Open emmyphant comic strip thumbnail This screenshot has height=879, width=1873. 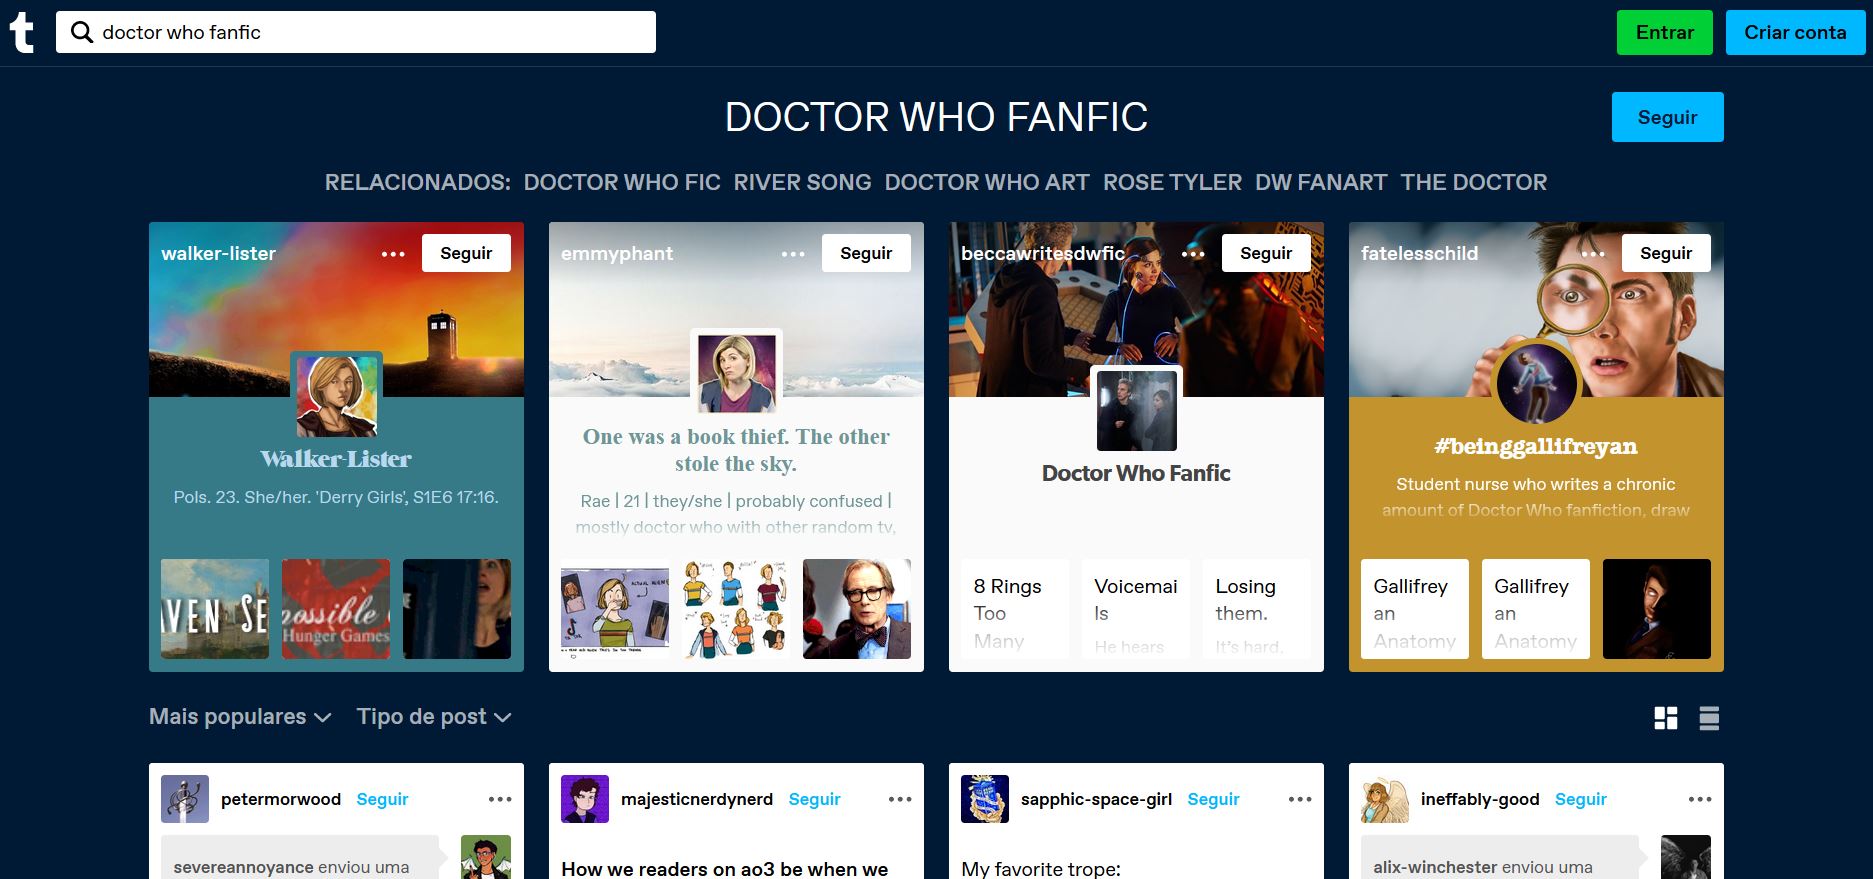coord(615,609)
